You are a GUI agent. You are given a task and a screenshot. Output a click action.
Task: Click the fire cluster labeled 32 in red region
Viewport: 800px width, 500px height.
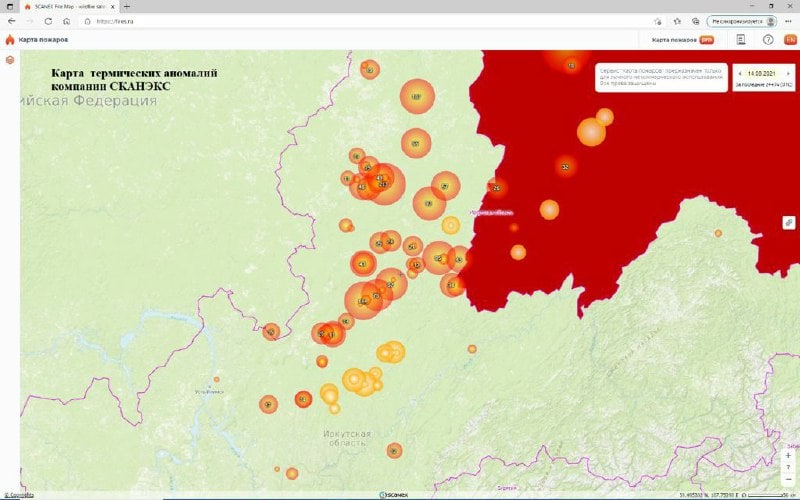[x=565, y=167]
